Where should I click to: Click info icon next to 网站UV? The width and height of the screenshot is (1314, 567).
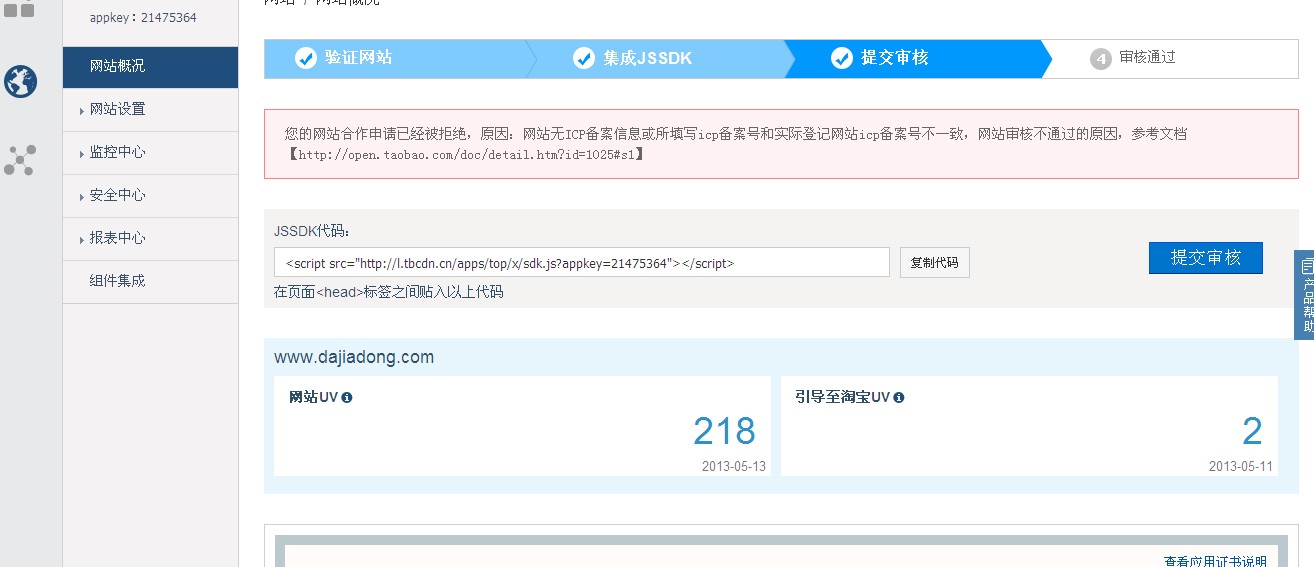(347, 397)
